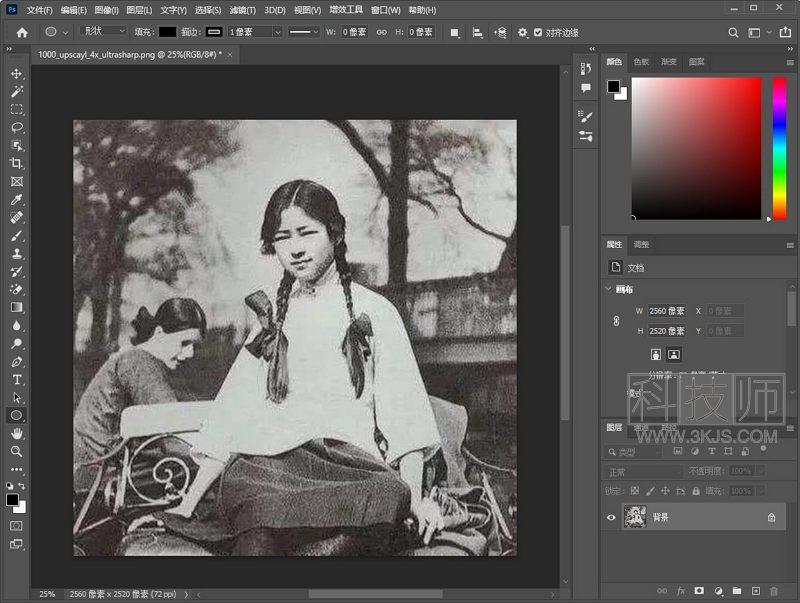The image size is (800, 603).
Task: Select the Magic Wand tool
Action: [x=16, y=91]
